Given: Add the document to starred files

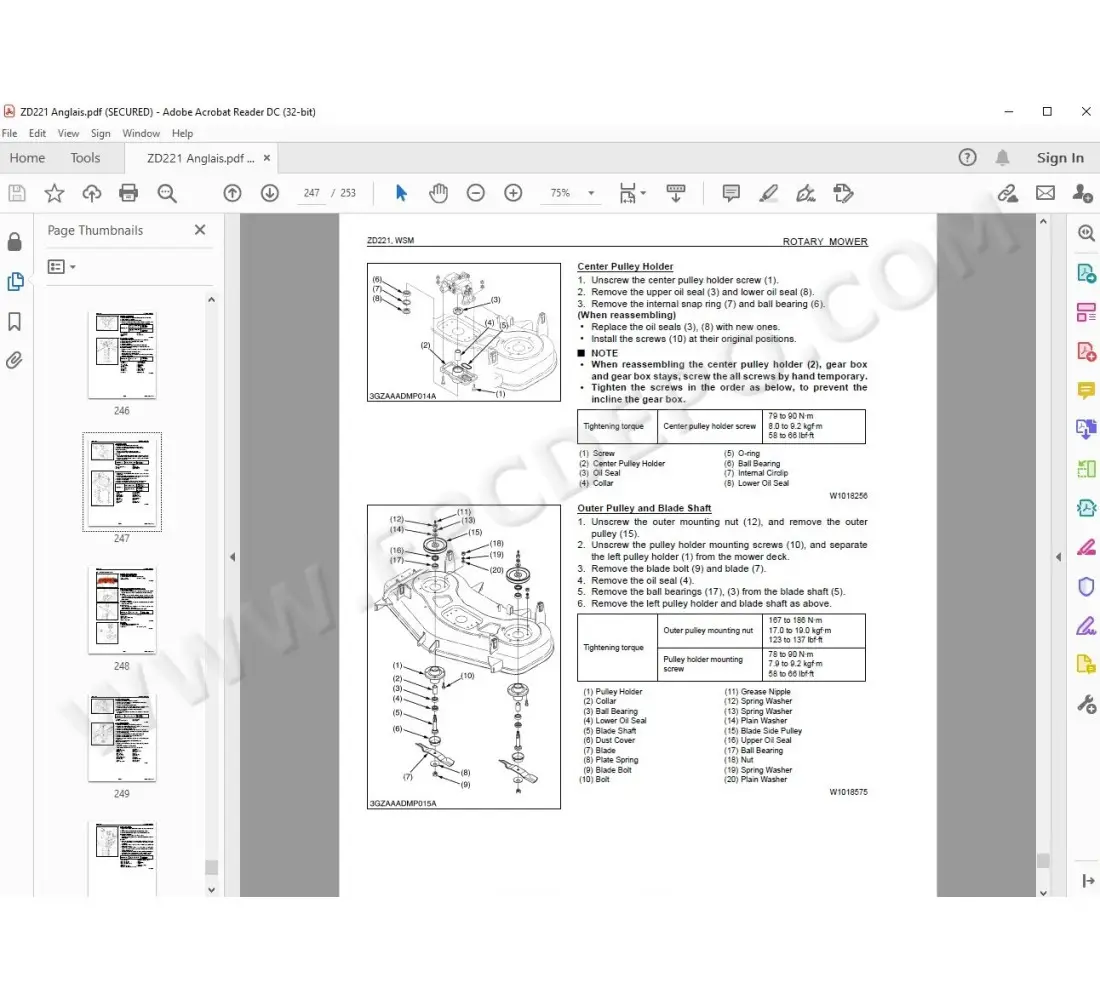Looking at the screenshot, I should pos(54,193).
